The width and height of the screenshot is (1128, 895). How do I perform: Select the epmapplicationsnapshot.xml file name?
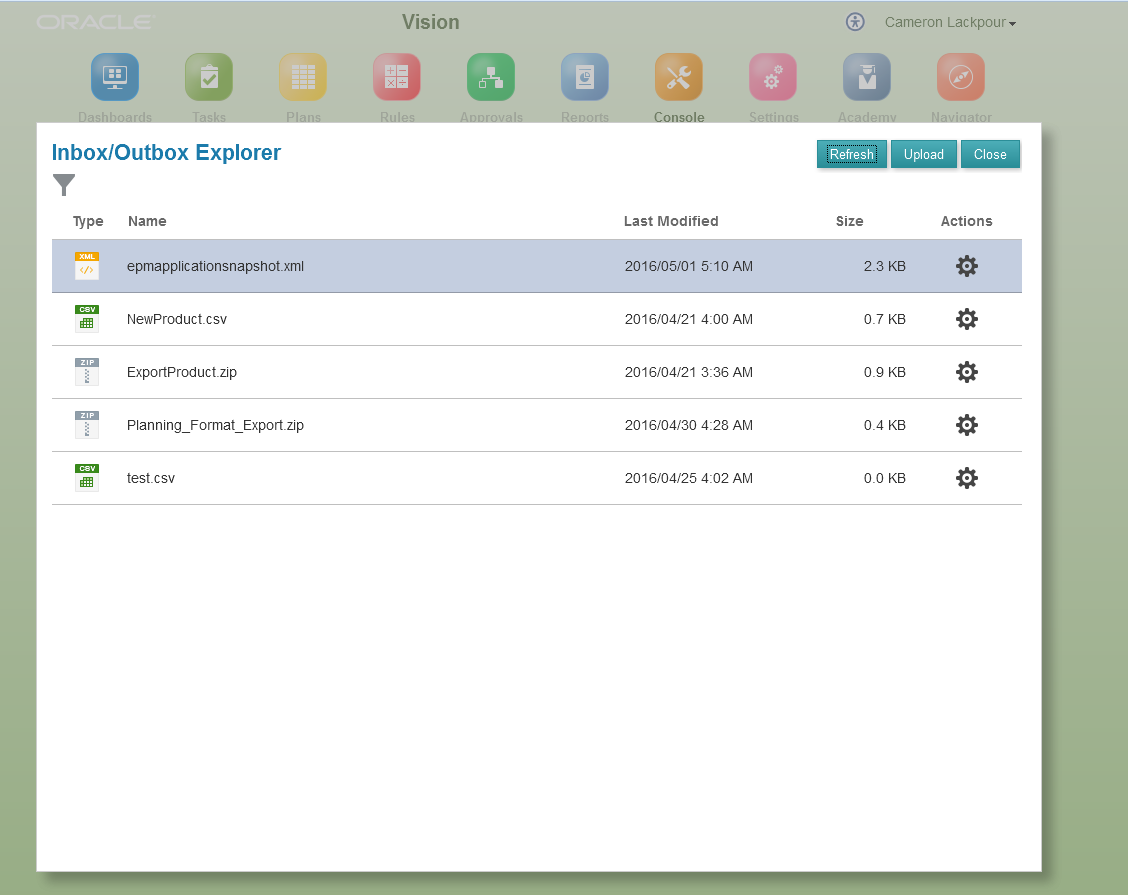coord(215,266)
